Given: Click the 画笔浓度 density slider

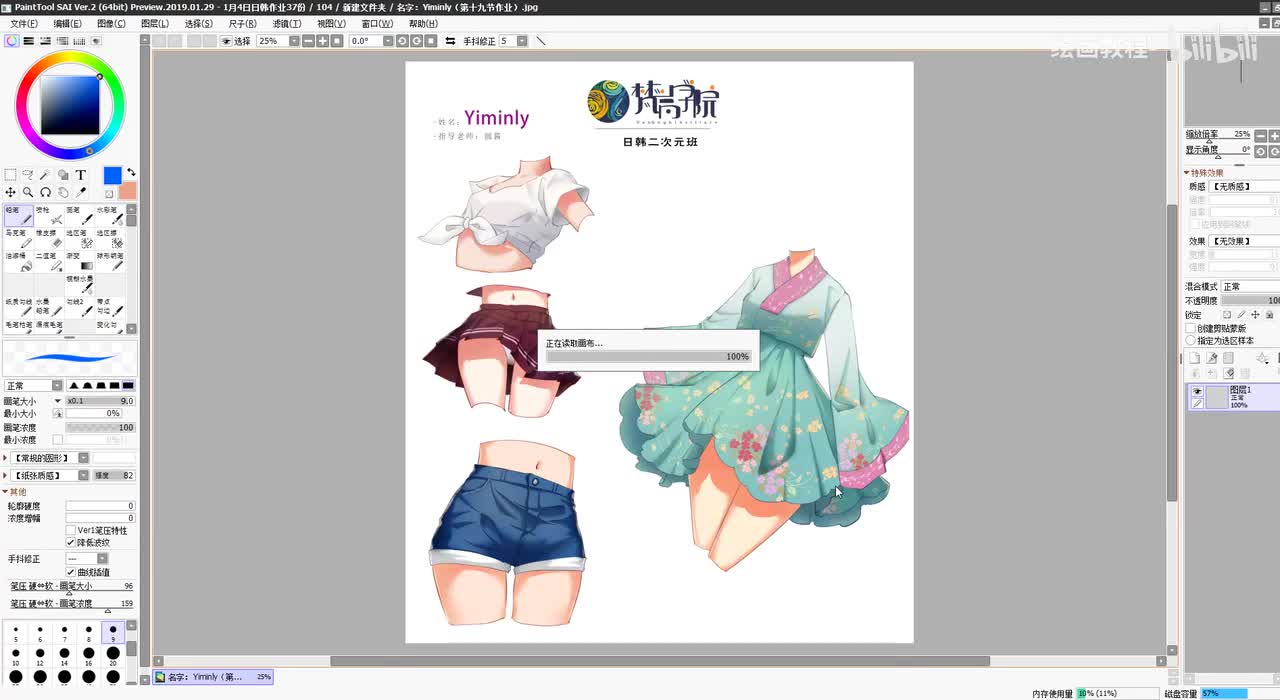Looking at the screenshot, I should point(100,427).
